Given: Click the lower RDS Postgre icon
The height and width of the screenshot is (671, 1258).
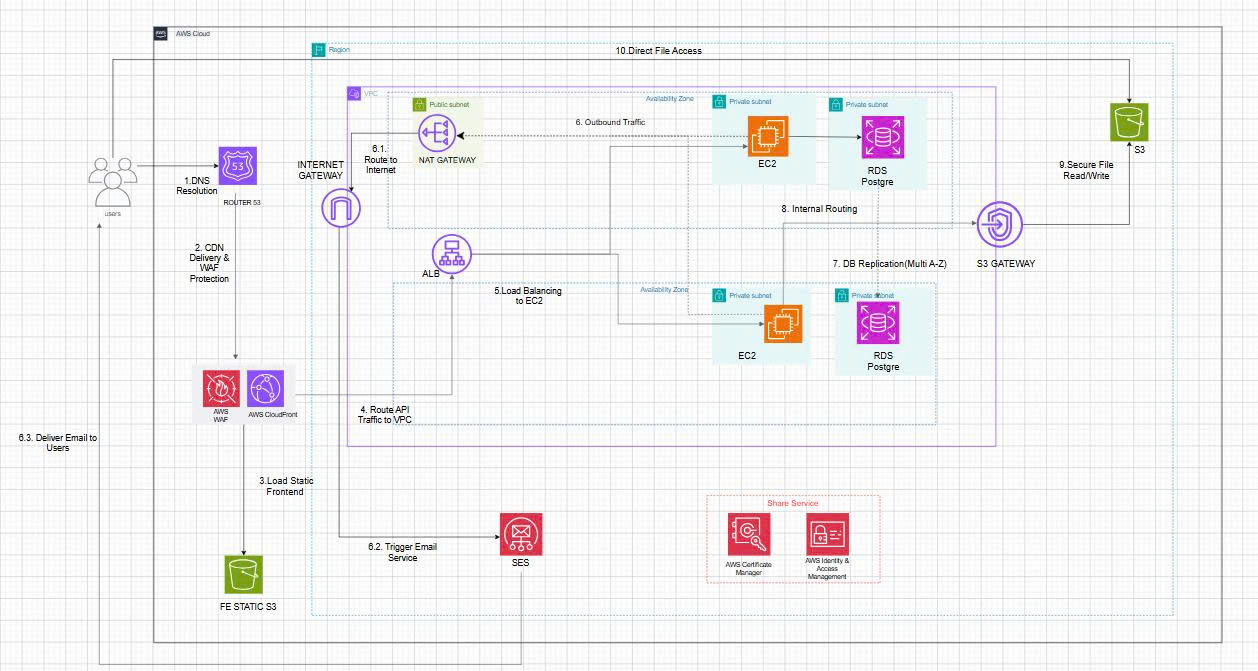Looking at the screenshot, I should pos(877,324).
